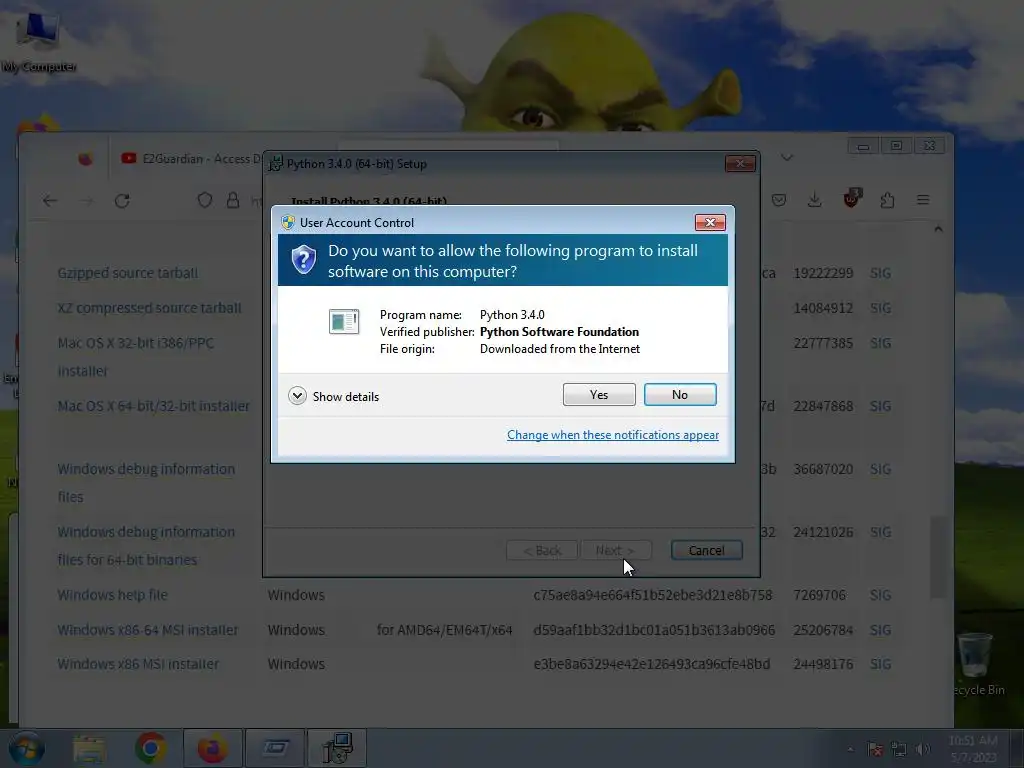Open Windows debug information files for 64-bit binaries
This screenshot has width=1024, height=768.
[x=146, y=545]
